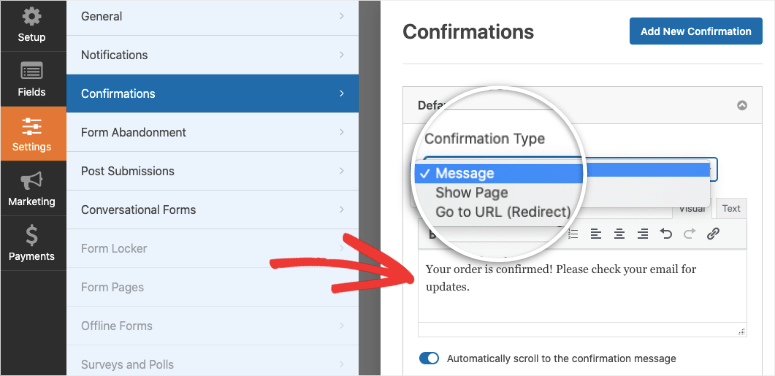
Task: Click the Confirmation Type label
Action: [x=484, y=139]
